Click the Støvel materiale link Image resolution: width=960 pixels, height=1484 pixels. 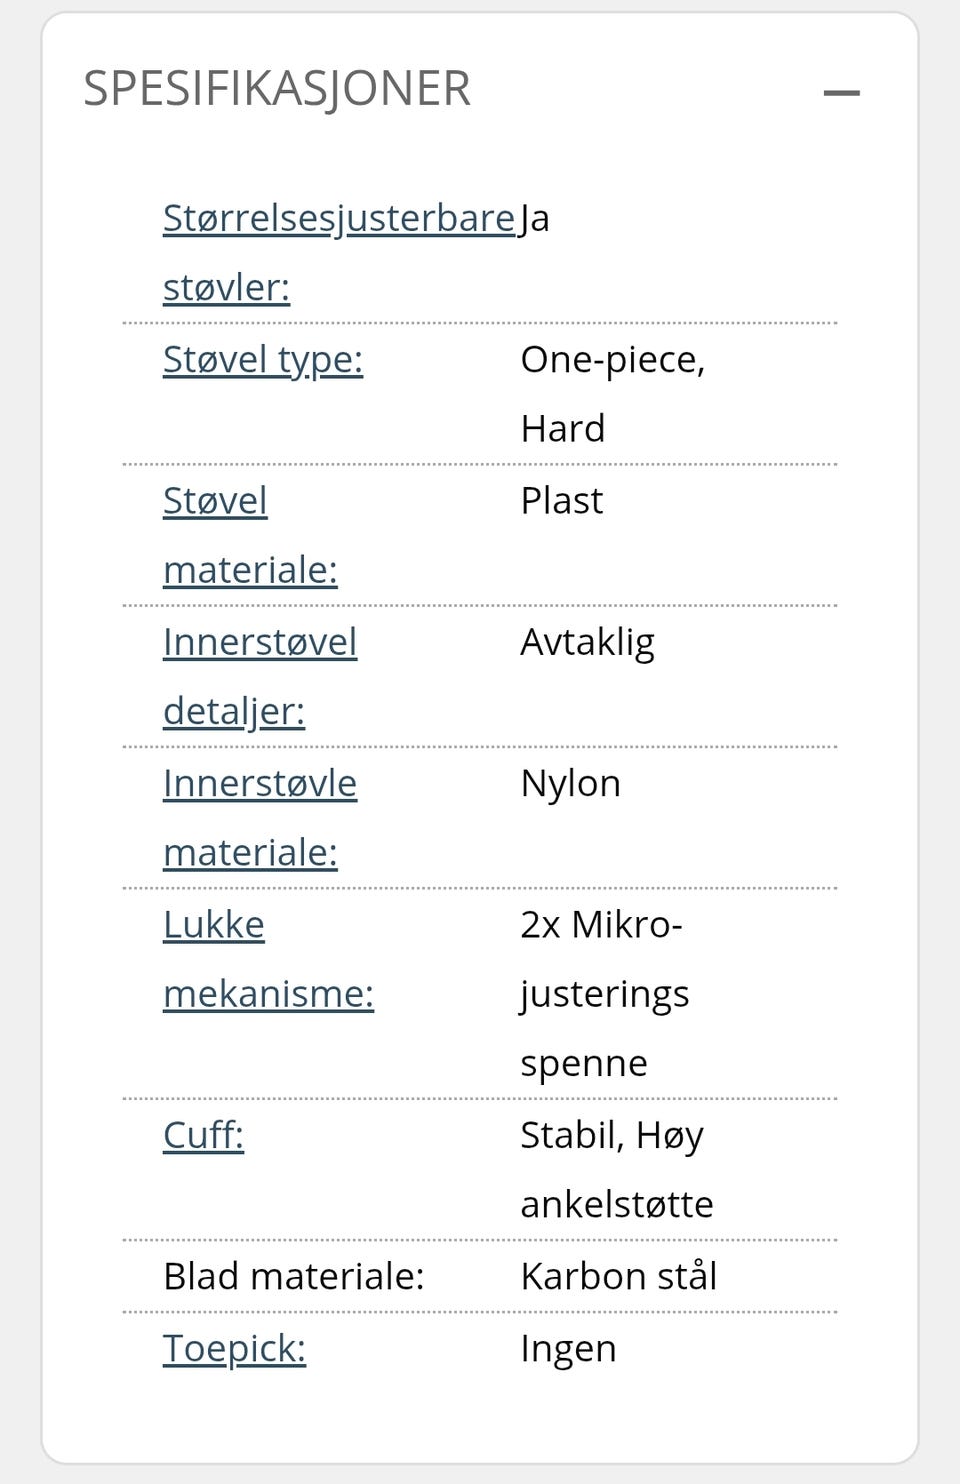point(250,535)
